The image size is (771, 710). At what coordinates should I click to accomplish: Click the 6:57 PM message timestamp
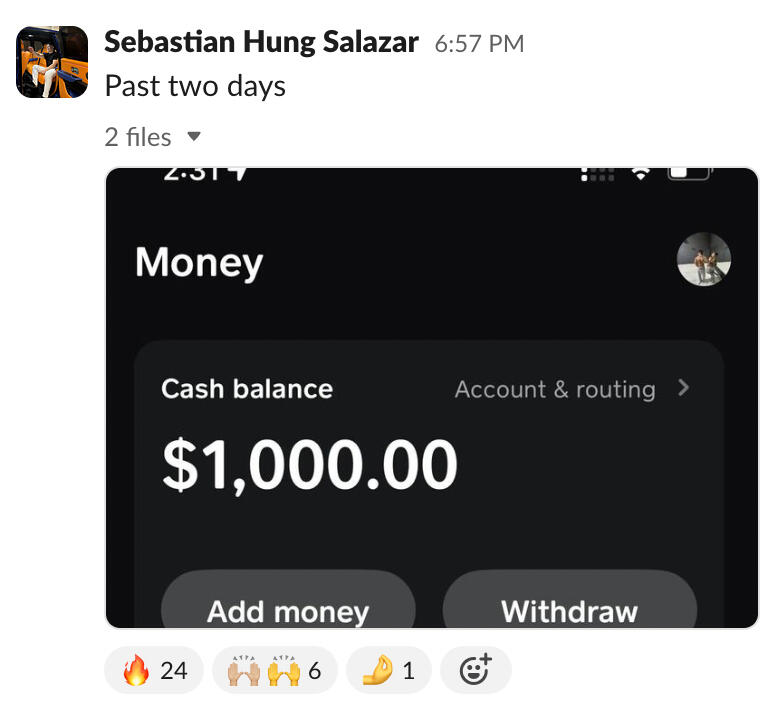pos(479,43)
